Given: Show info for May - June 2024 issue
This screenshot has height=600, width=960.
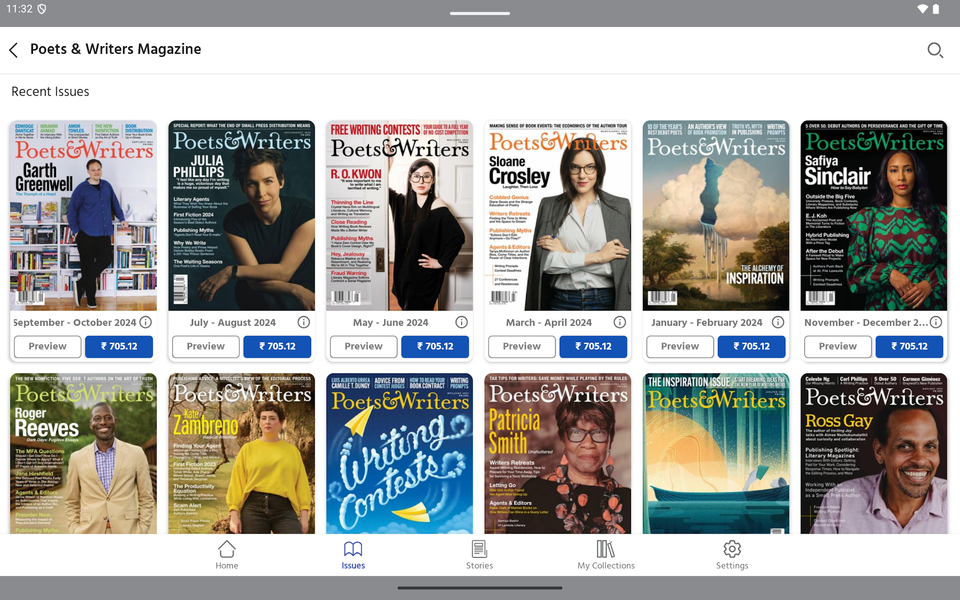Looking at the screenshot, I should (462, 322).
